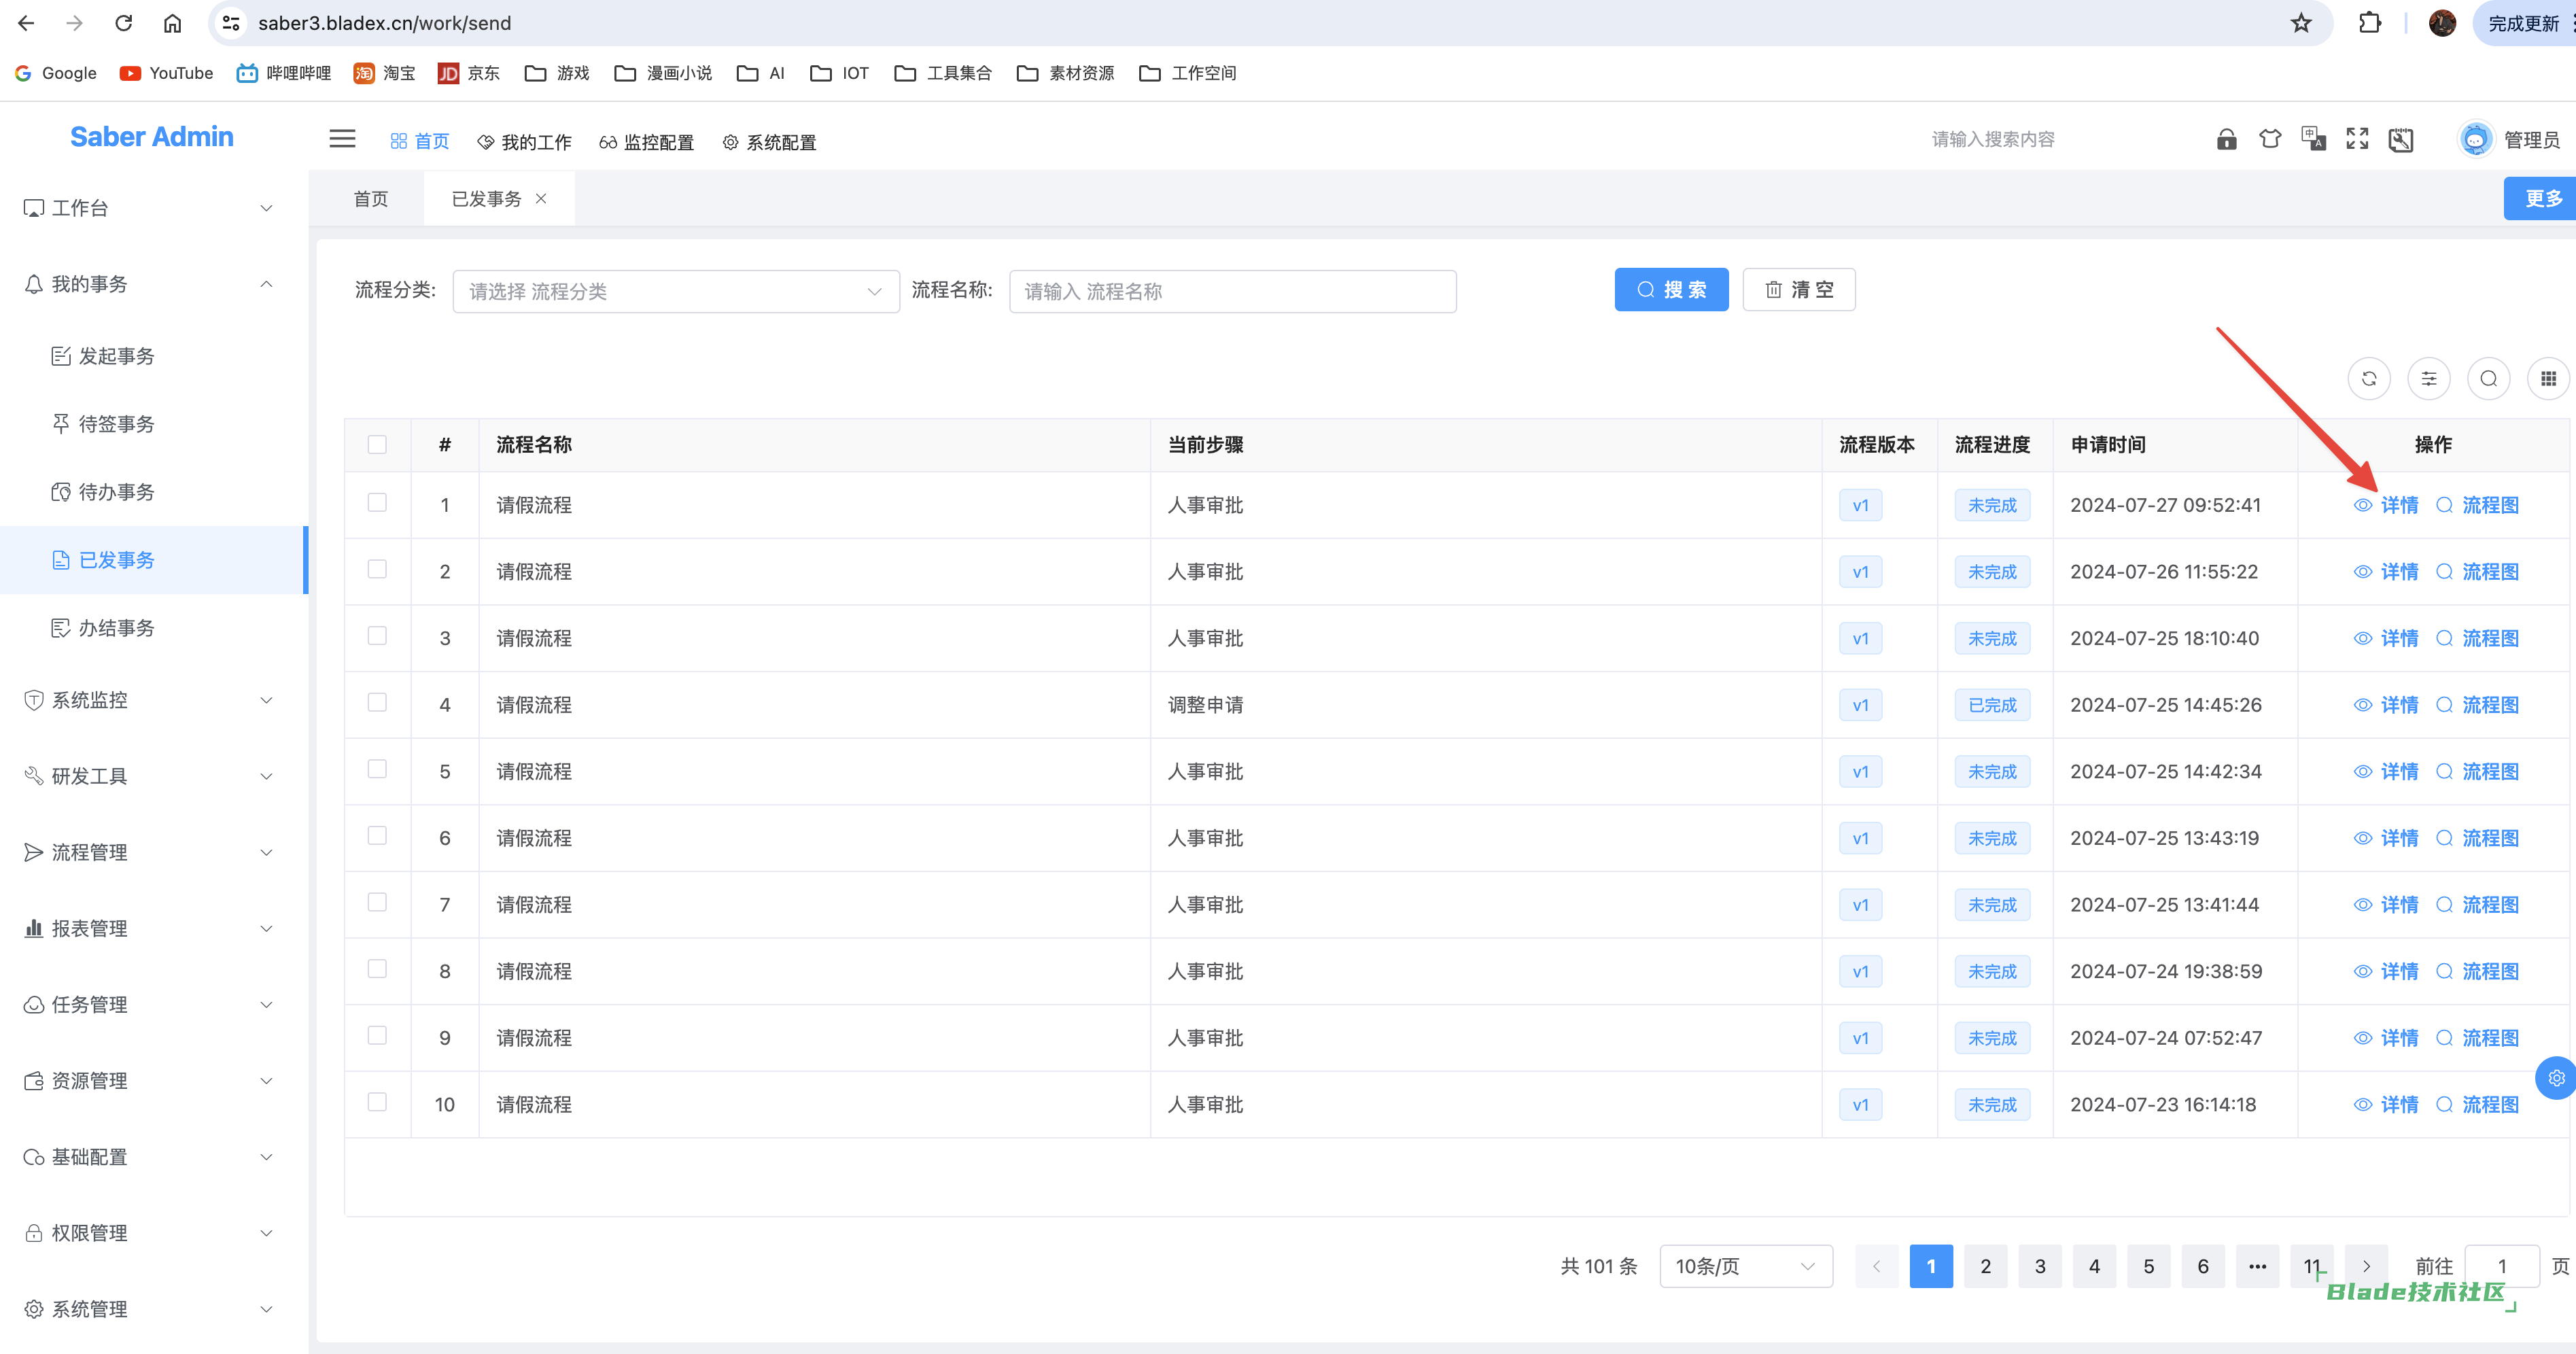Viewport: 2576px width, 1354px height.
Task: Open the 任务管理 sidebar menu
Action: click(153, 1005)
